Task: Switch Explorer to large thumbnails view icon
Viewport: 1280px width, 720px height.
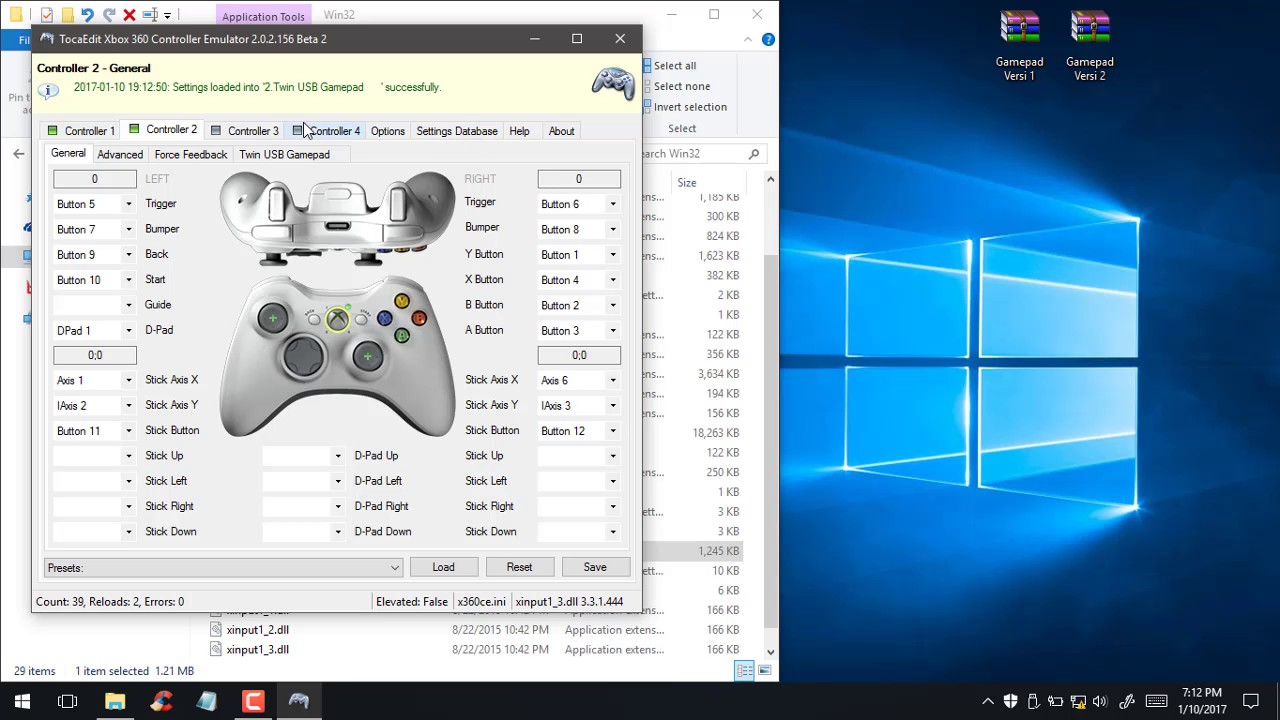Action: pyautogui.click(x=764, y=671)
